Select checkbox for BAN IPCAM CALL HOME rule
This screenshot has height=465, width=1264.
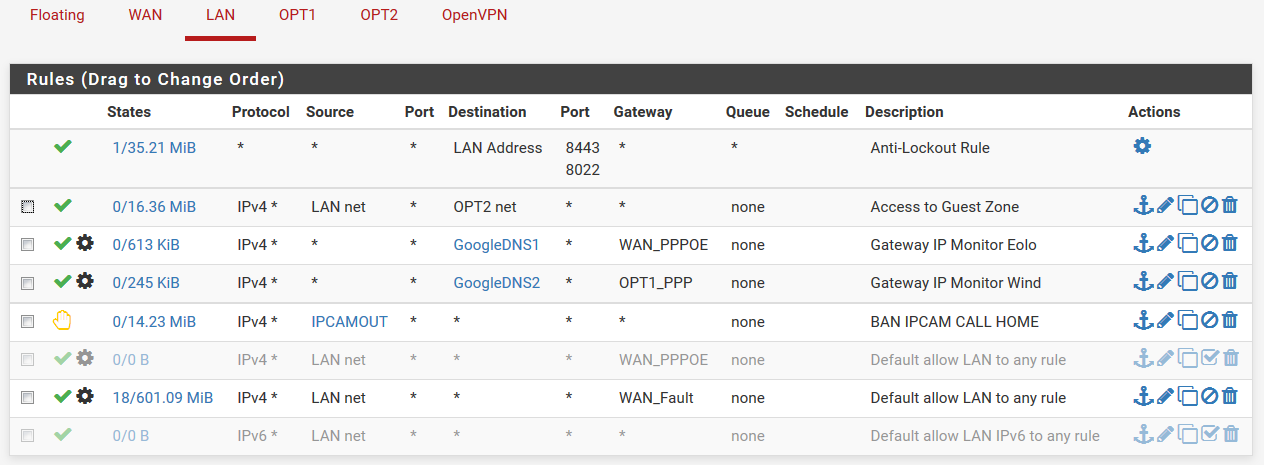[x=28, y=322]
